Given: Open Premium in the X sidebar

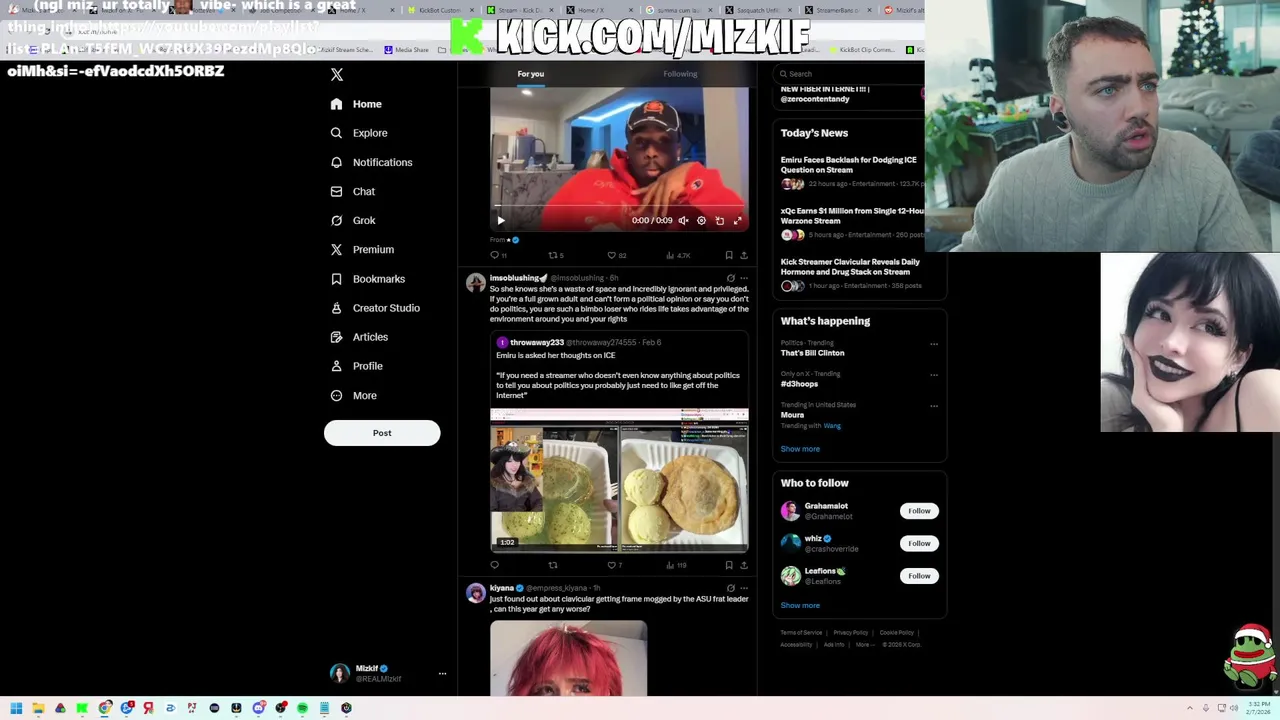Looking at the screenshot, I should click(362, 249).
